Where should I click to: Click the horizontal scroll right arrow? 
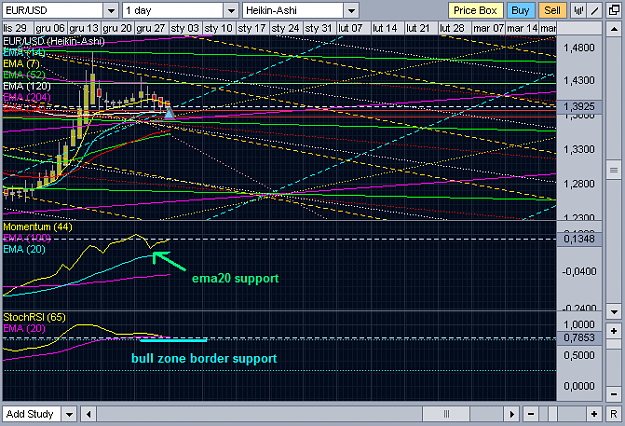pos(512,414)
